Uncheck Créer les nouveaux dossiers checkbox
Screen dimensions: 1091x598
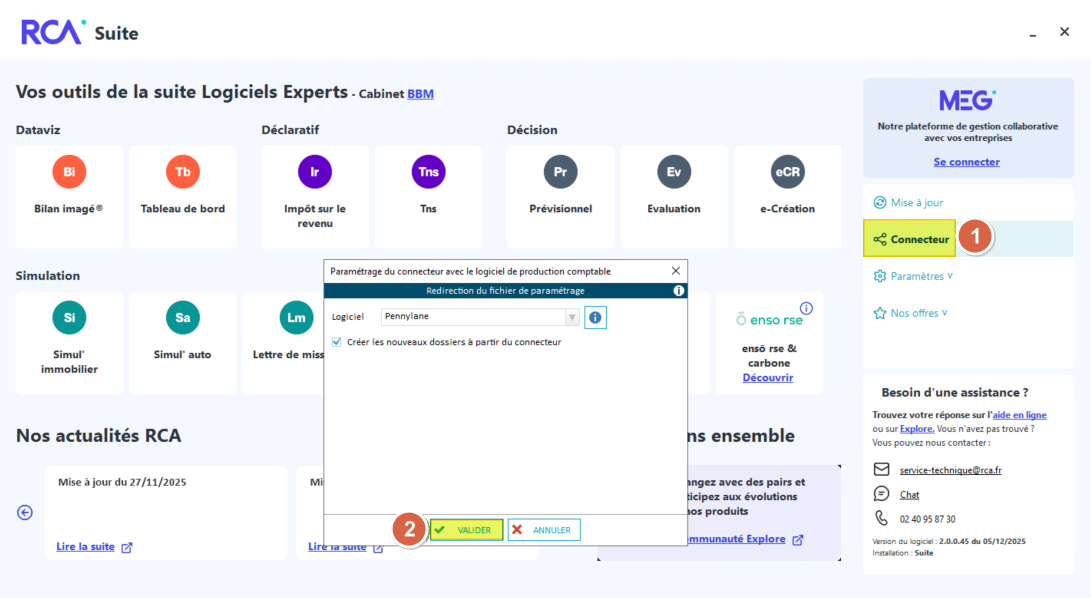337,342
